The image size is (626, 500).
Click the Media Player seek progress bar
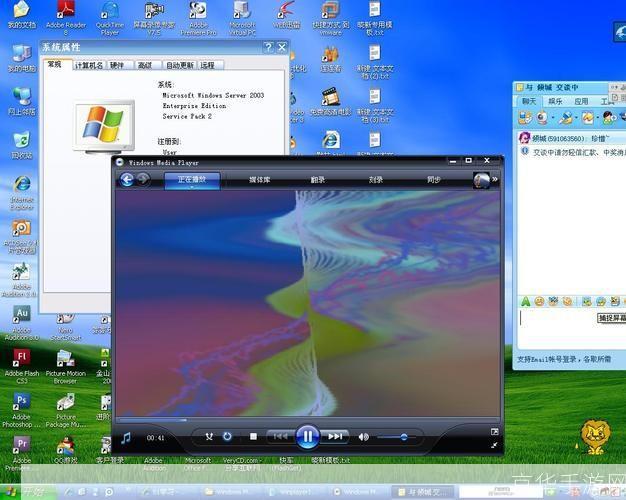click(307, 420)
